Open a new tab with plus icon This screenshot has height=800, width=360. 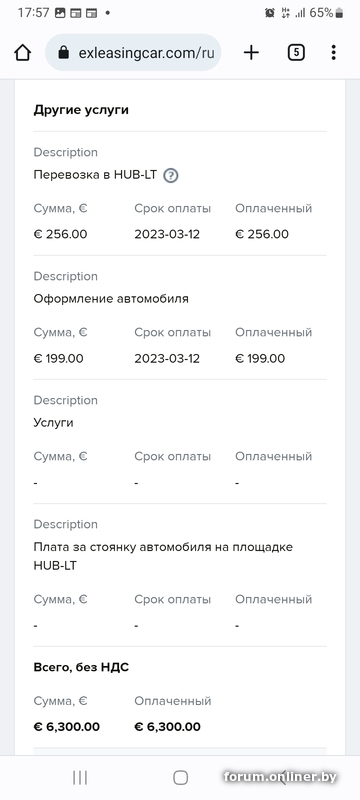[251, 53]
